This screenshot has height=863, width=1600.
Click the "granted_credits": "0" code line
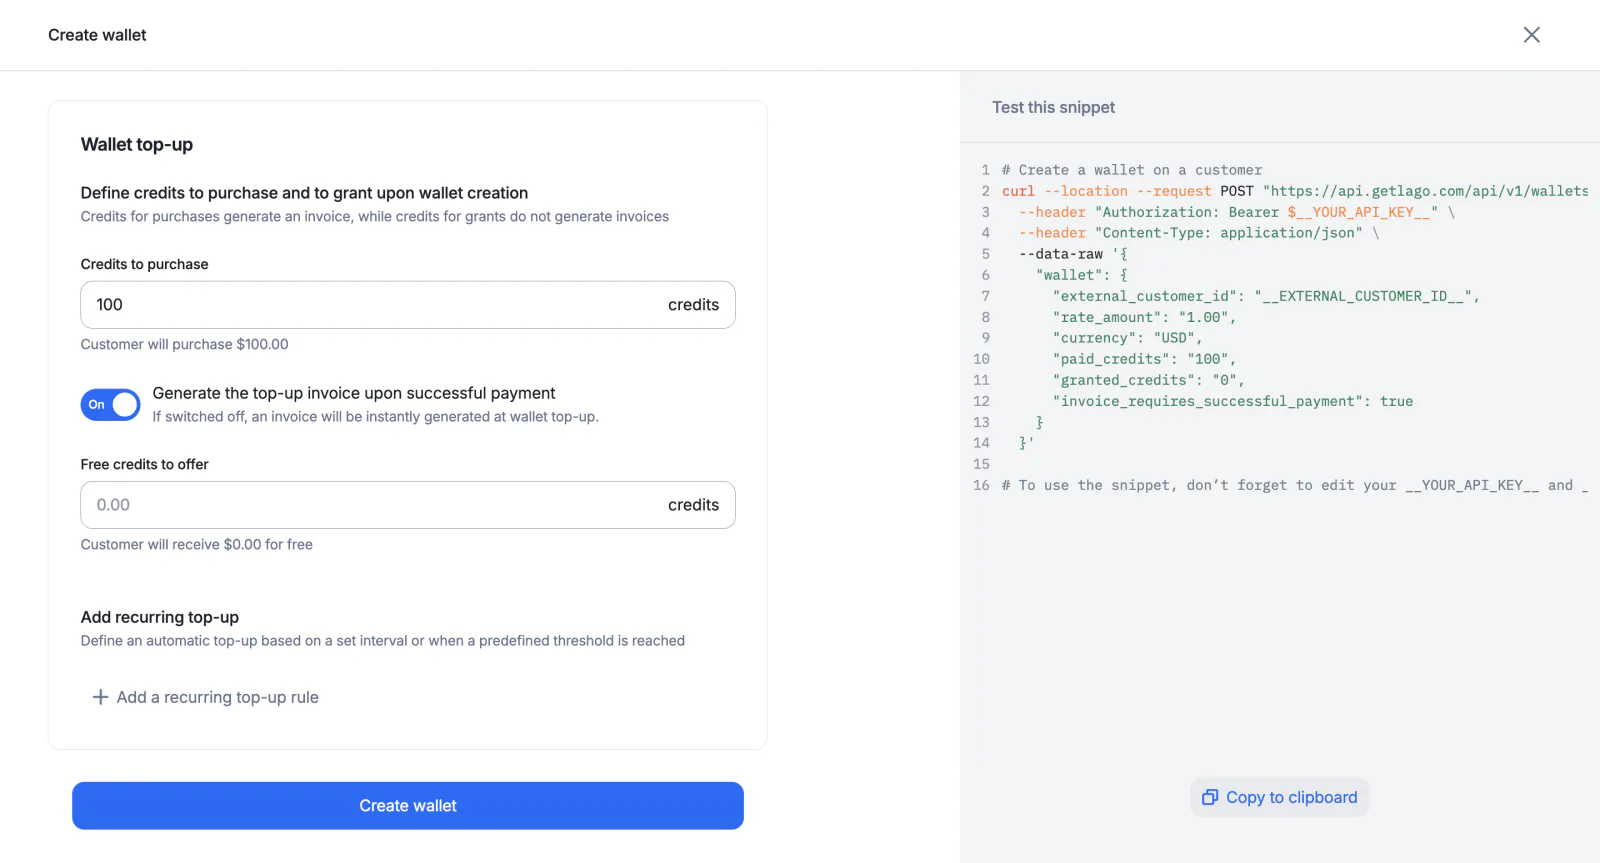click(x=1148, y=380)
